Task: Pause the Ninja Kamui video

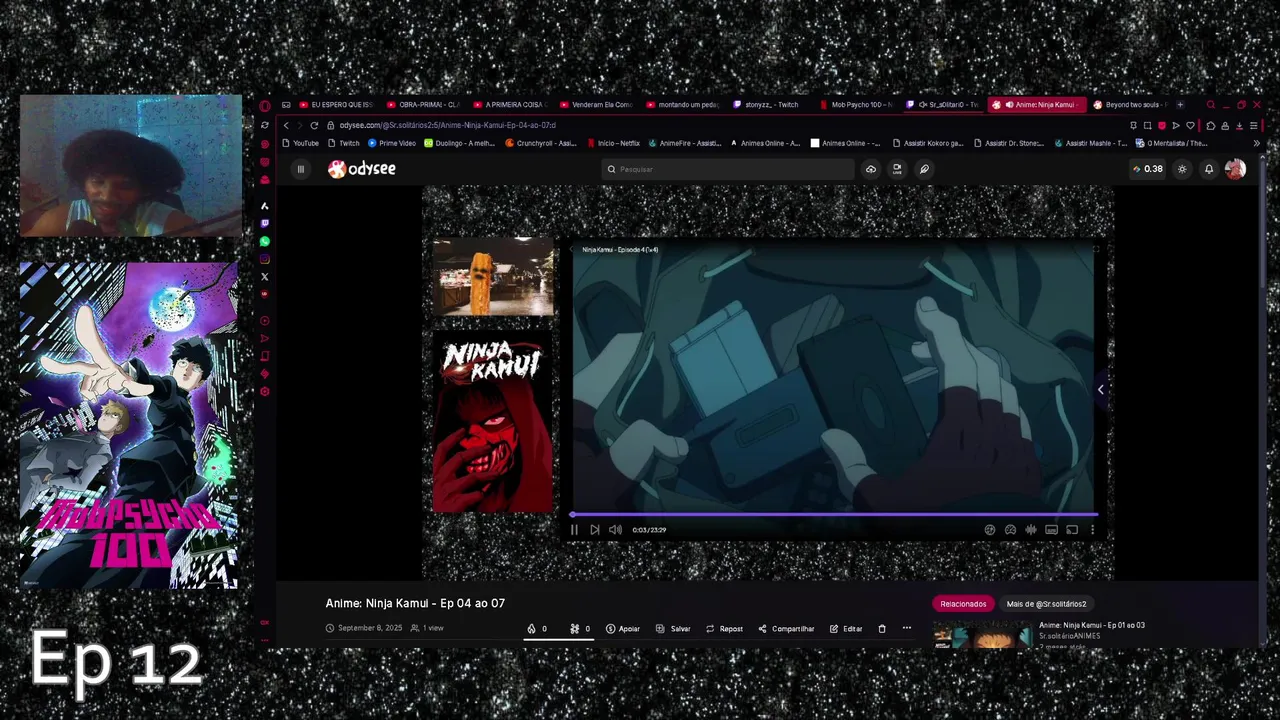Action: tap(574, 530)
